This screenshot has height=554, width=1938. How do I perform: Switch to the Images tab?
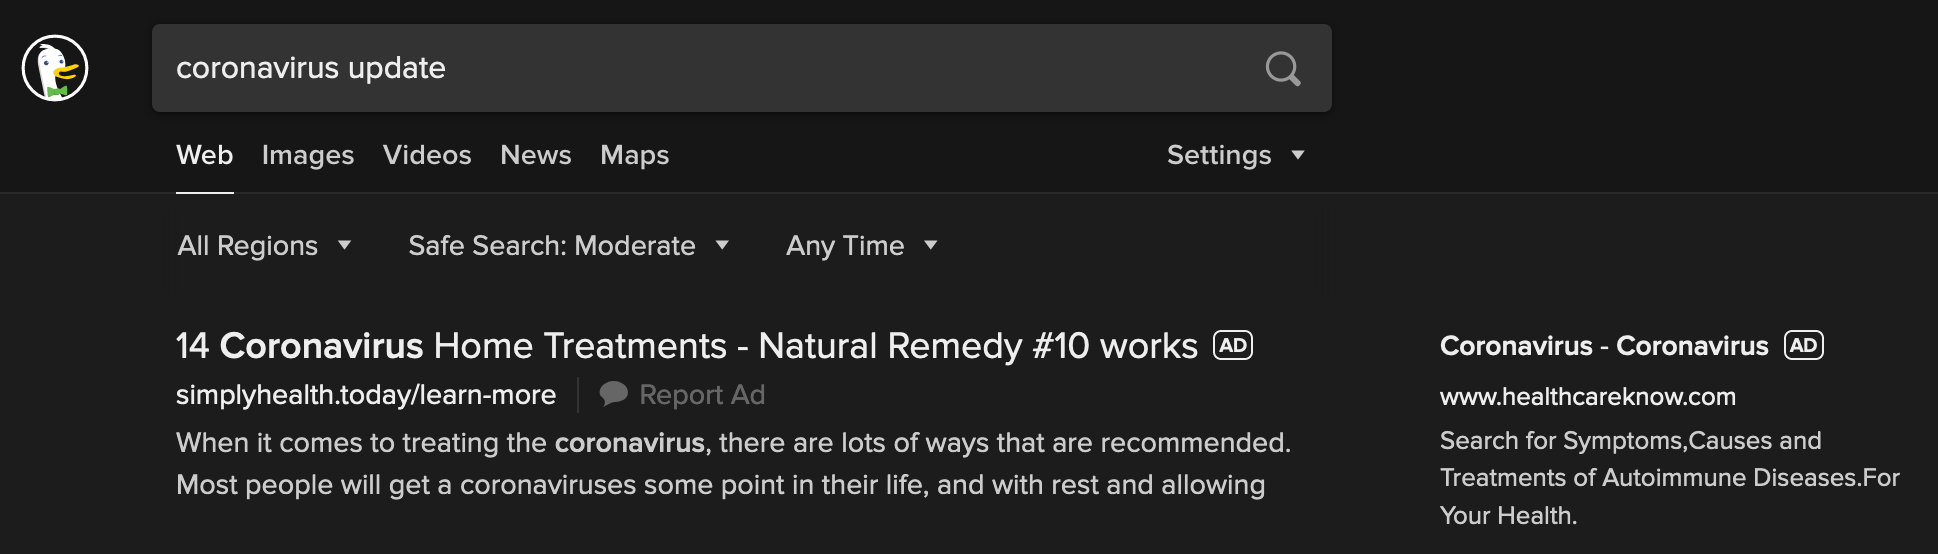pos(308,155)
